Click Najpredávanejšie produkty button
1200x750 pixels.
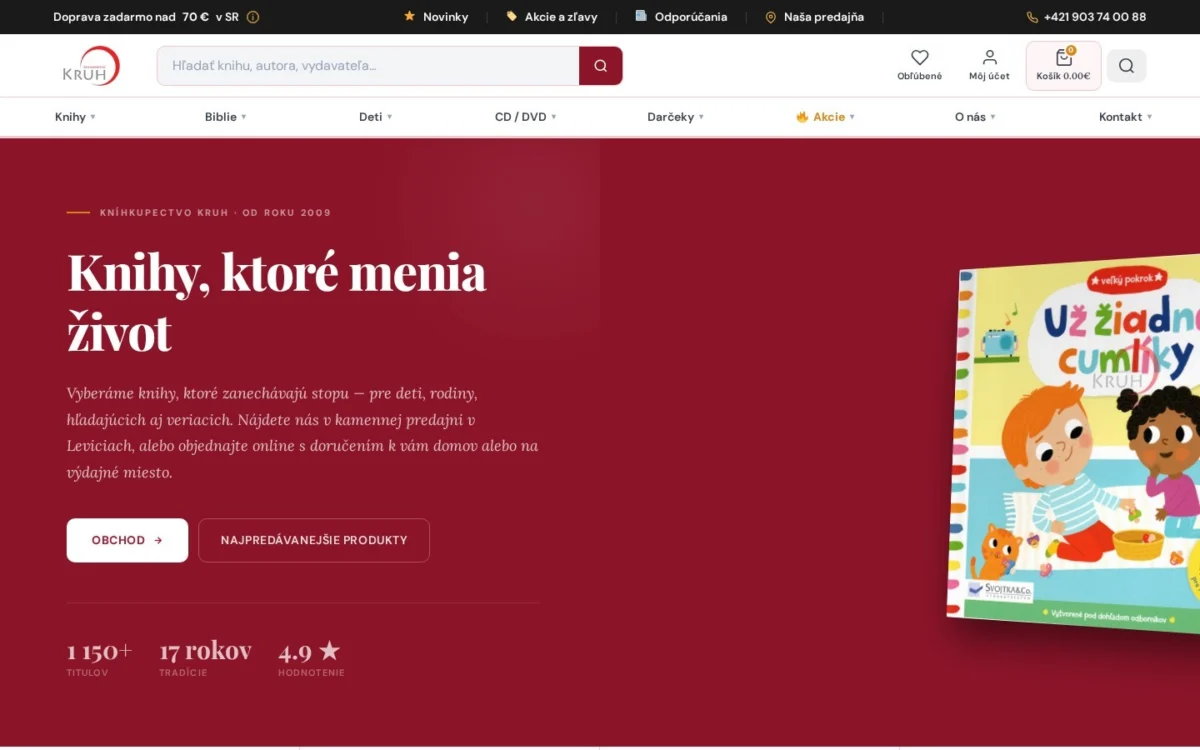pyautogui.click(x=314, y=540)
